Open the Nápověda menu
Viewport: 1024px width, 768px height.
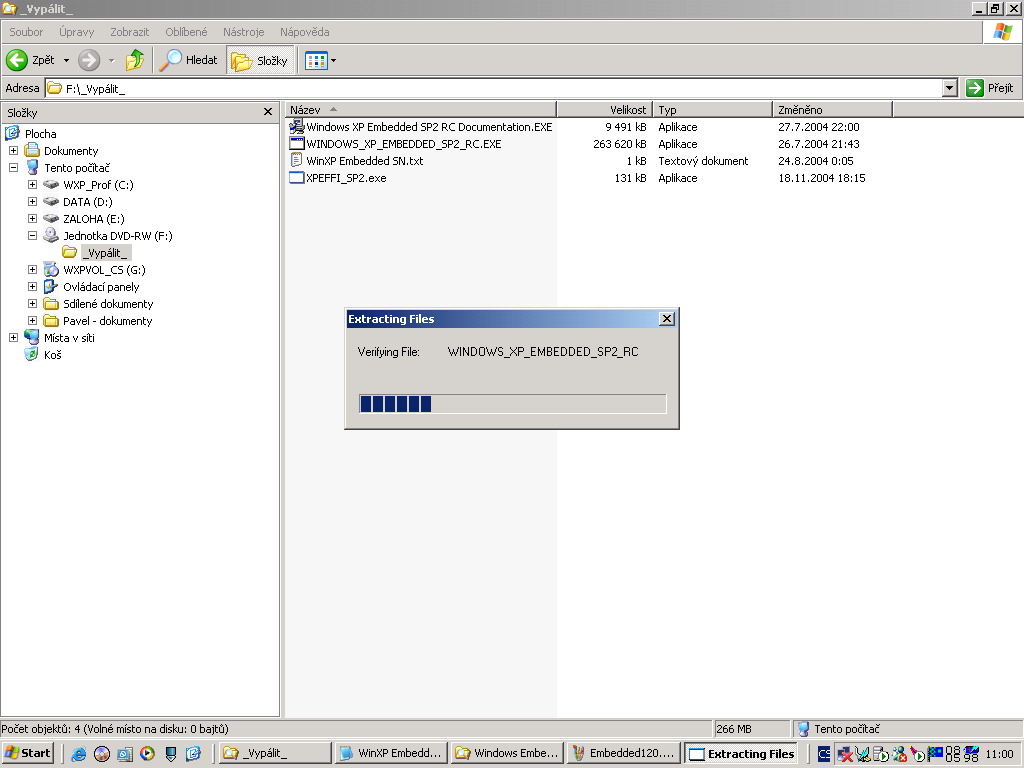pos(304,32)
